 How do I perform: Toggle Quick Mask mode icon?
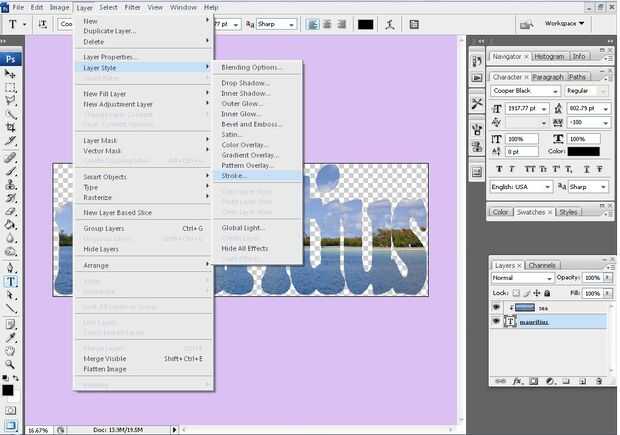point(10,410)
